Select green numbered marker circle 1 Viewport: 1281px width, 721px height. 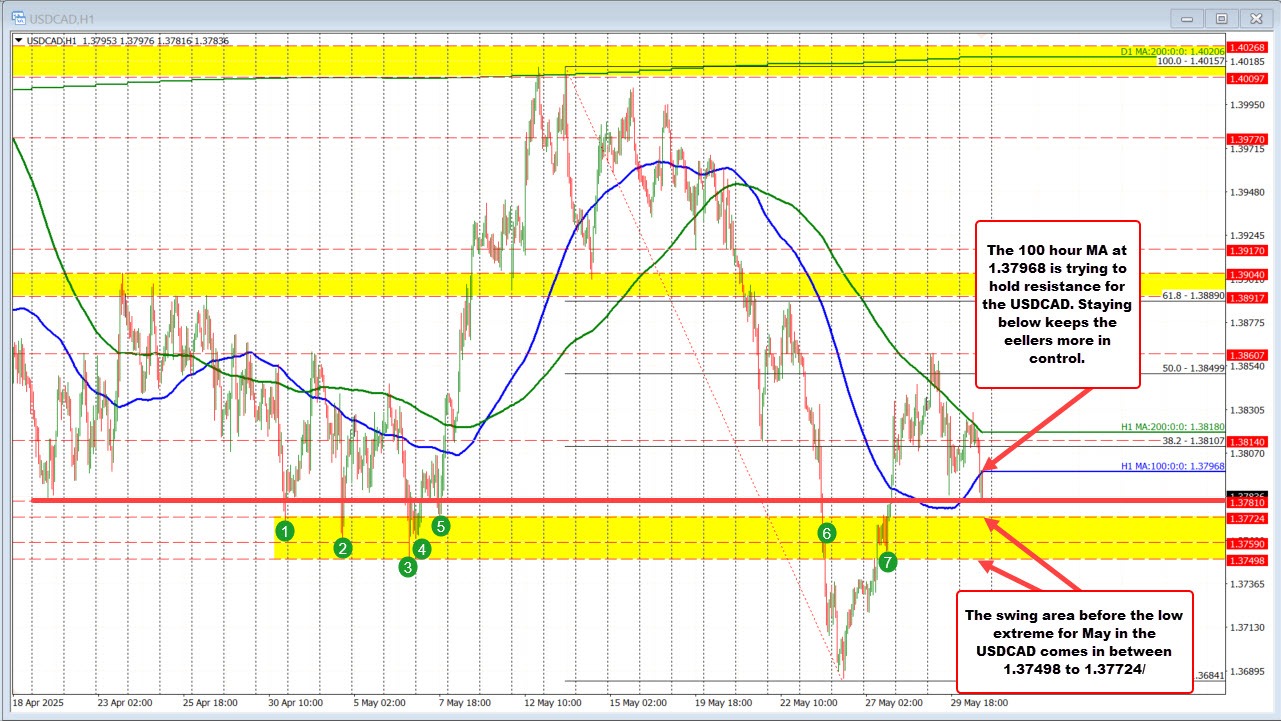click(x=285, y=532)
